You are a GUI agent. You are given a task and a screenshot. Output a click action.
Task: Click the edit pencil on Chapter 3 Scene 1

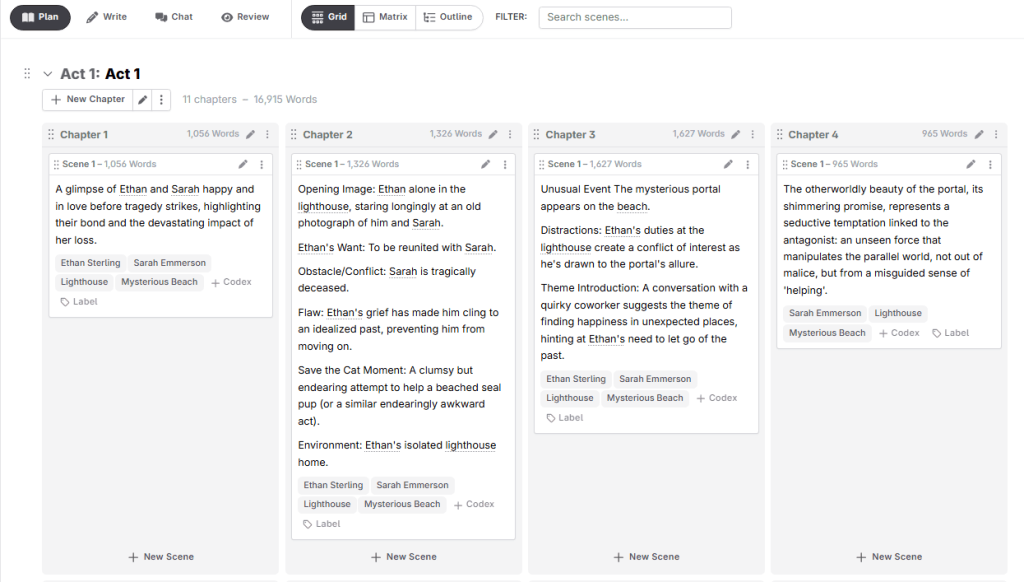[x=728, y=164]
